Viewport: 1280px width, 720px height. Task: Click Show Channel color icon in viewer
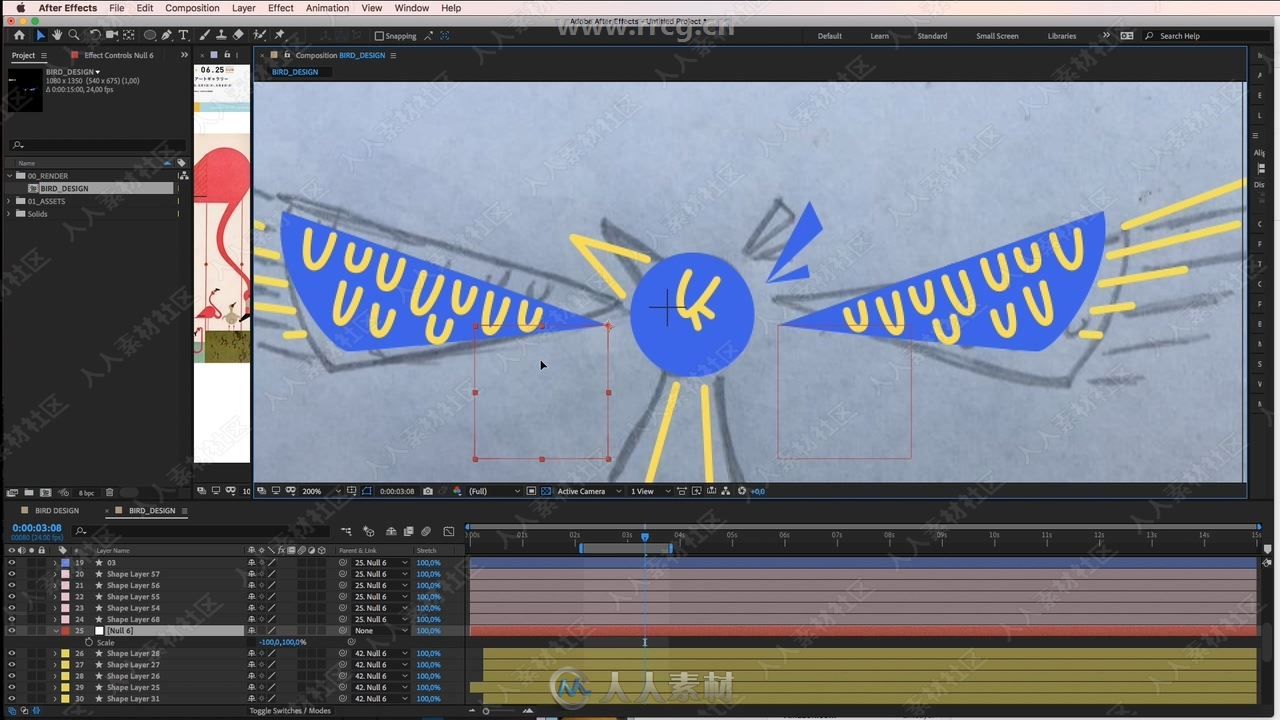coord(457,491)
